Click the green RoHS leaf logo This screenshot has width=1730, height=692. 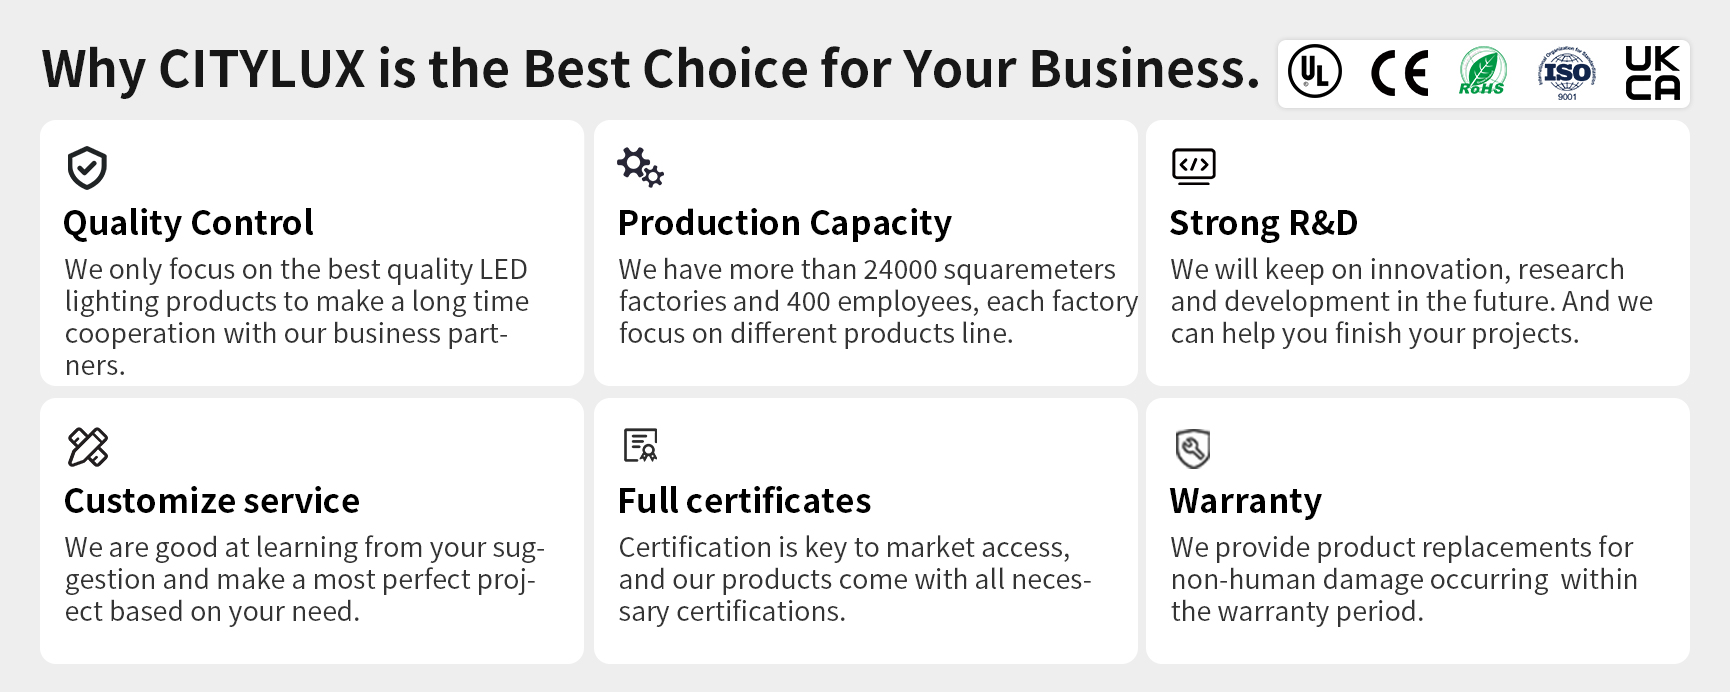[1482, 72]
